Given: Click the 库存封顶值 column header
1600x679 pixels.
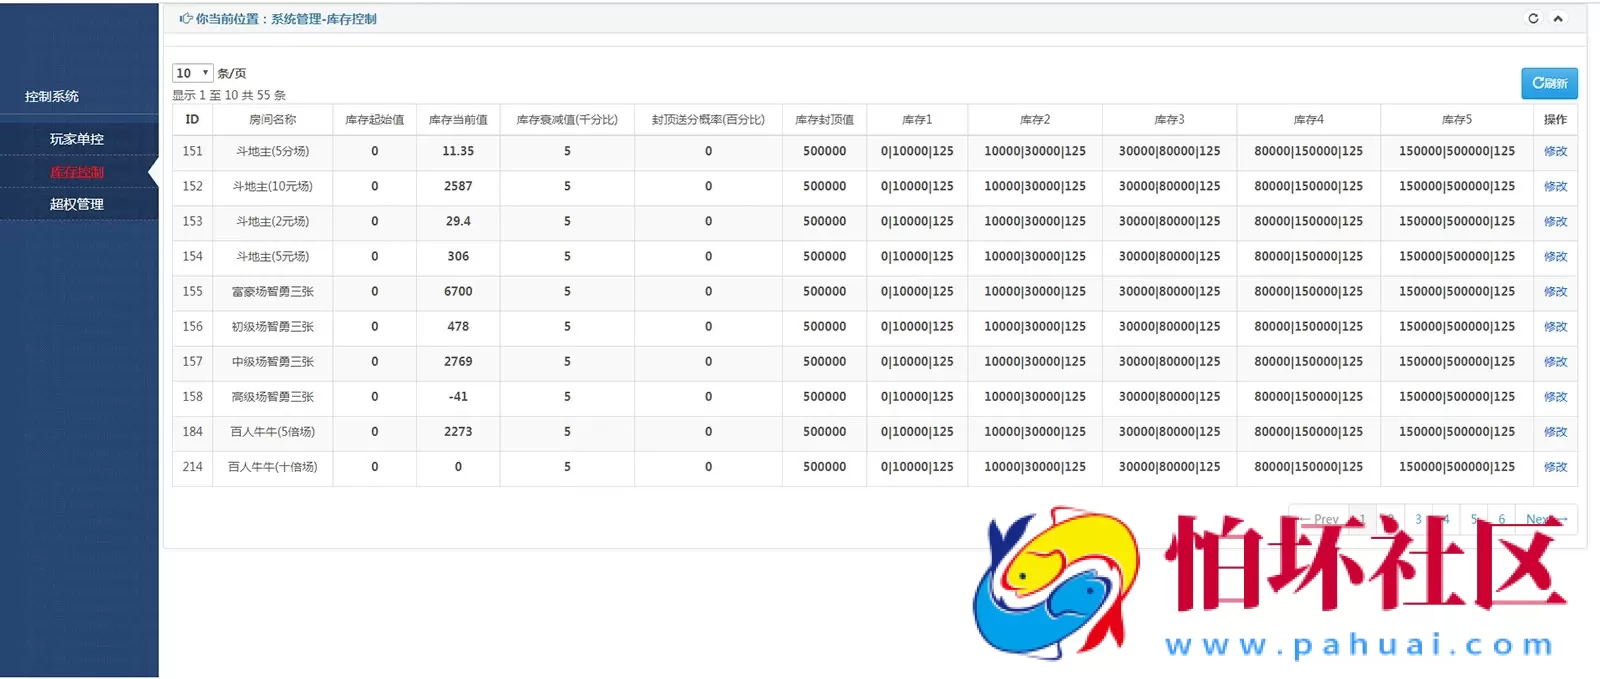Looking at the screenshot, I should [824, 119].
